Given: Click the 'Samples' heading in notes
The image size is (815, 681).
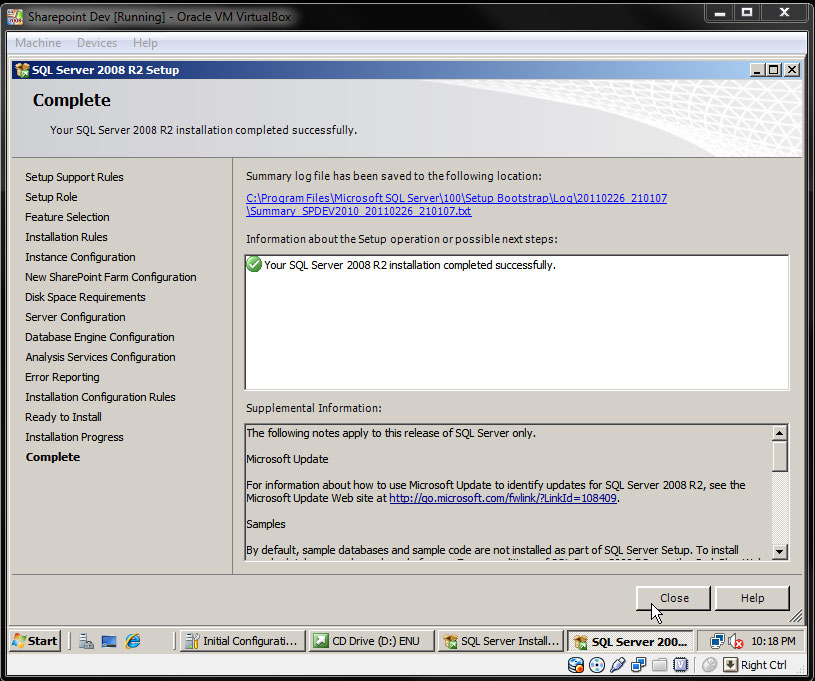Looking at the screenshot, I should pyautogui.click(x=266, y=524).
